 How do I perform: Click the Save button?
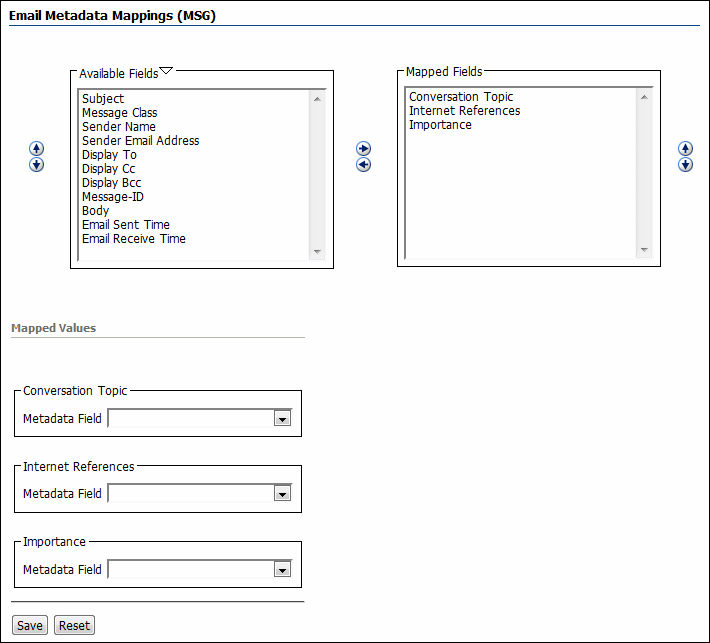tap(30, 625)
